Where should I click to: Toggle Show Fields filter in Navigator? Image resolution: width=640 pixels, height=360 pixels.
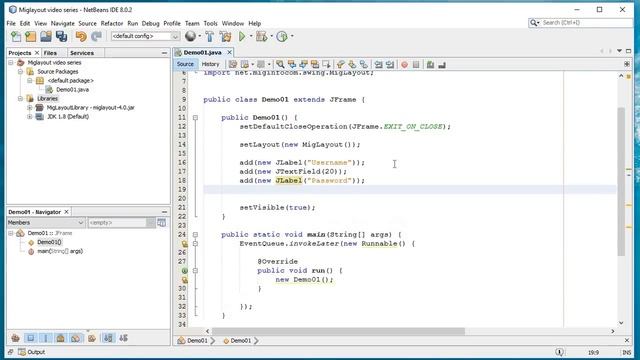coord(31,338)
